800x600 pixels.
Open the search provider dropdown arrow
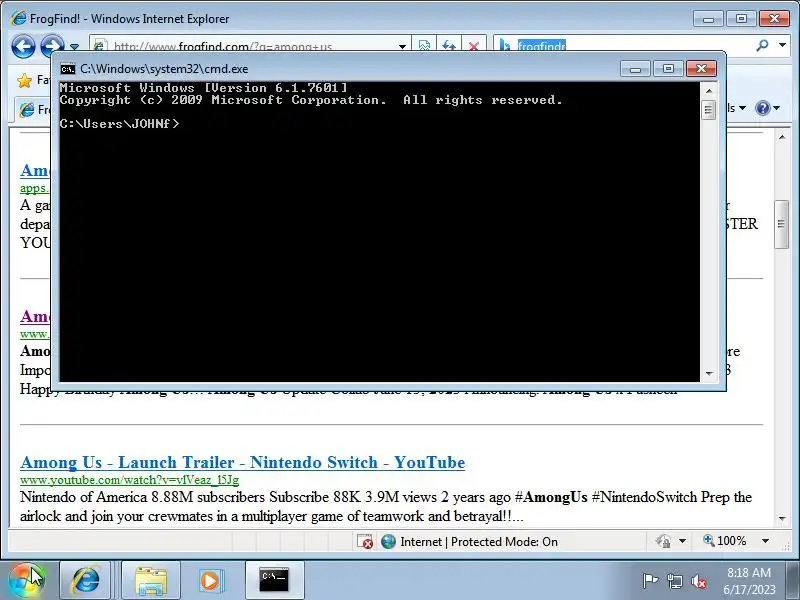pos(782,45)
